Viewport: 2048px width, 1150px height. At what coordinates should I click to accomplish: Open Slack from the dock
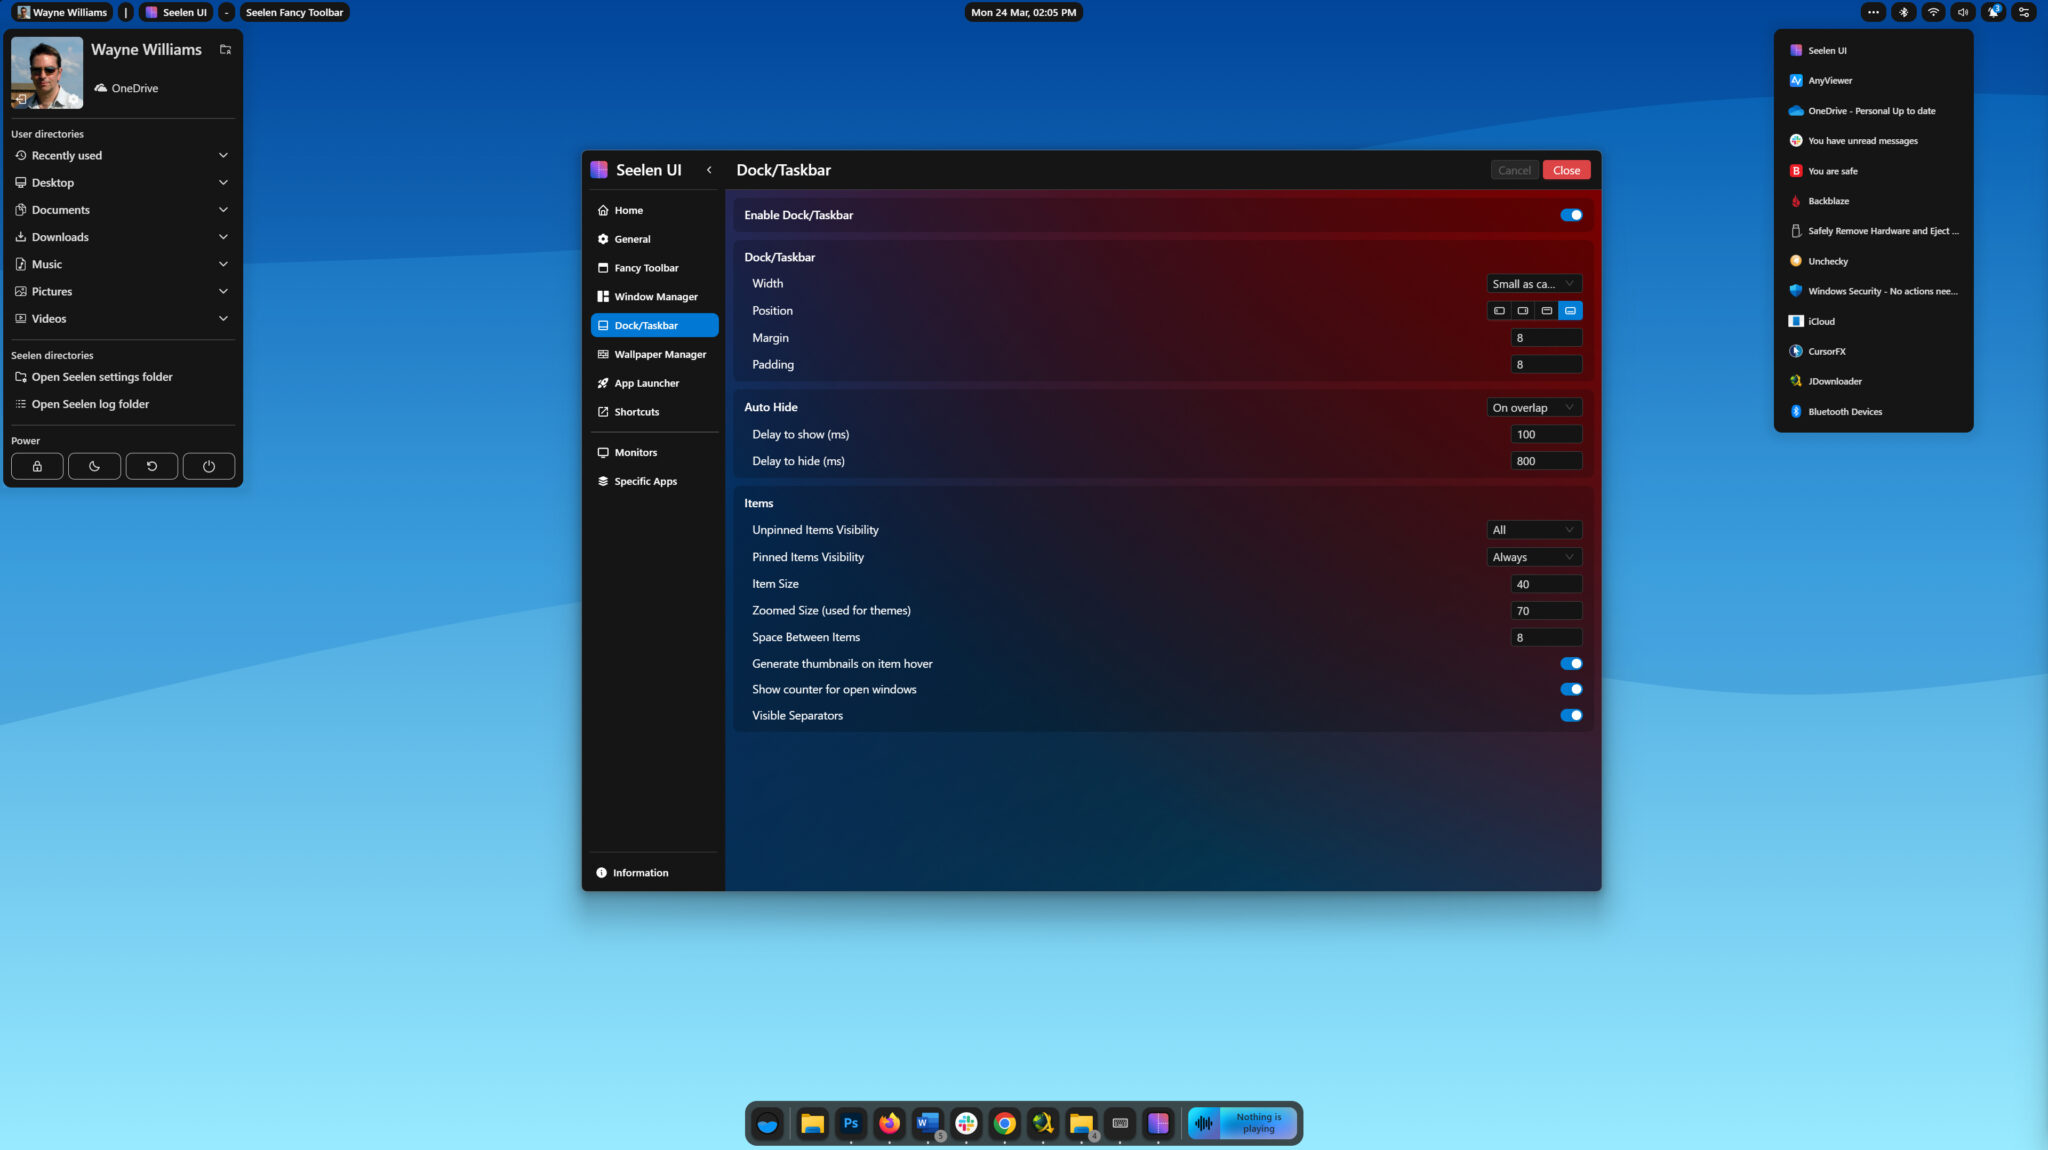[966, 1123]
